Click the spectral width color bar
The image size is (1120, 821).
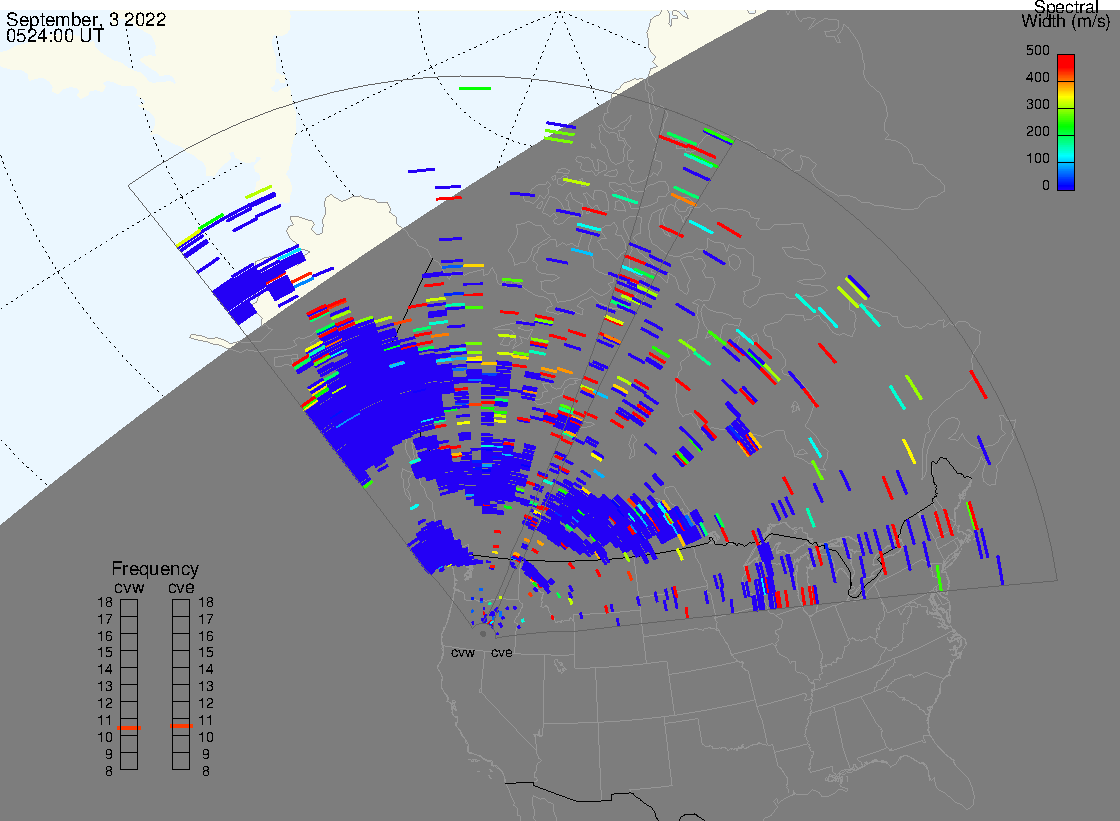[1066, 122]
